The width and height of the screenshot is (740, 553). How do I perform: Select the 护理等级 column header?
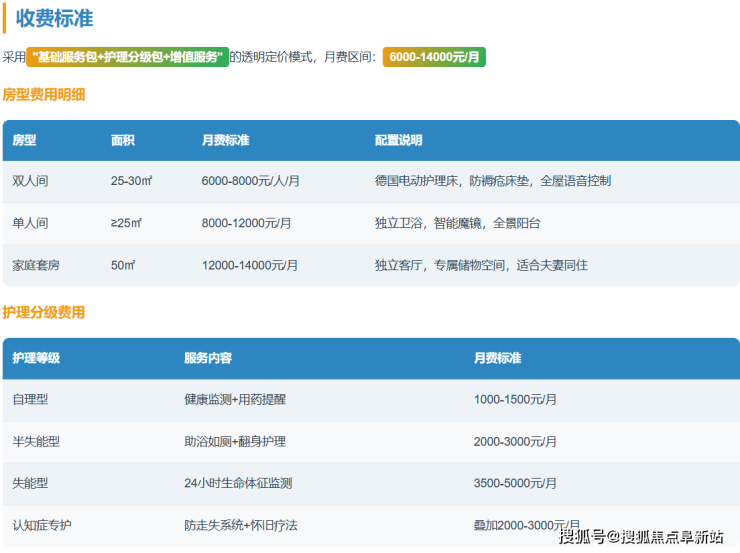pos(36,358)
